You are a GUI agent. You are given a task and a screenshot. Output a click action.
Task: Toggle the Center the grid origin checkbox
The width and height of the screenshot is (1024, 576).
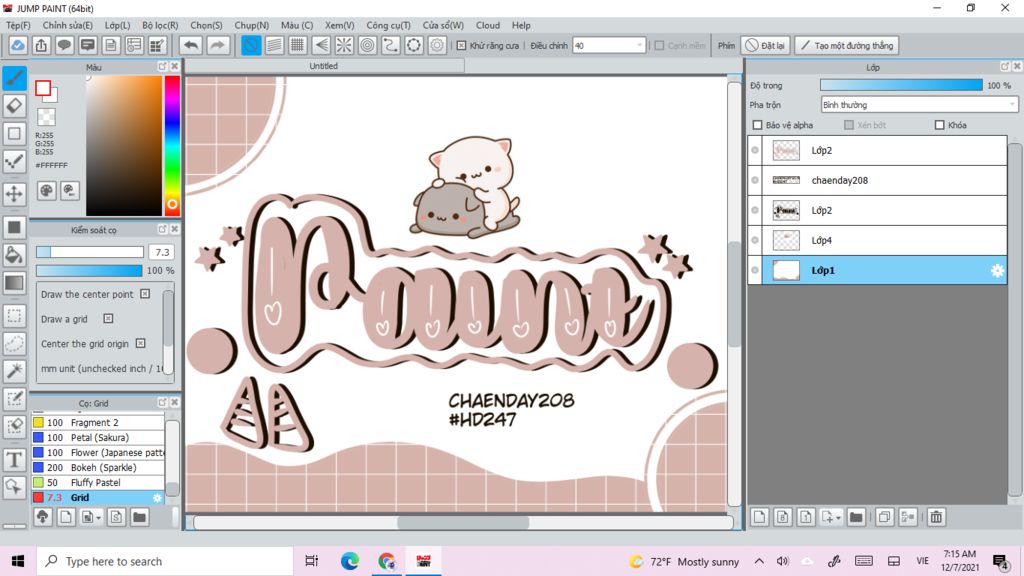tap(140, 344)
